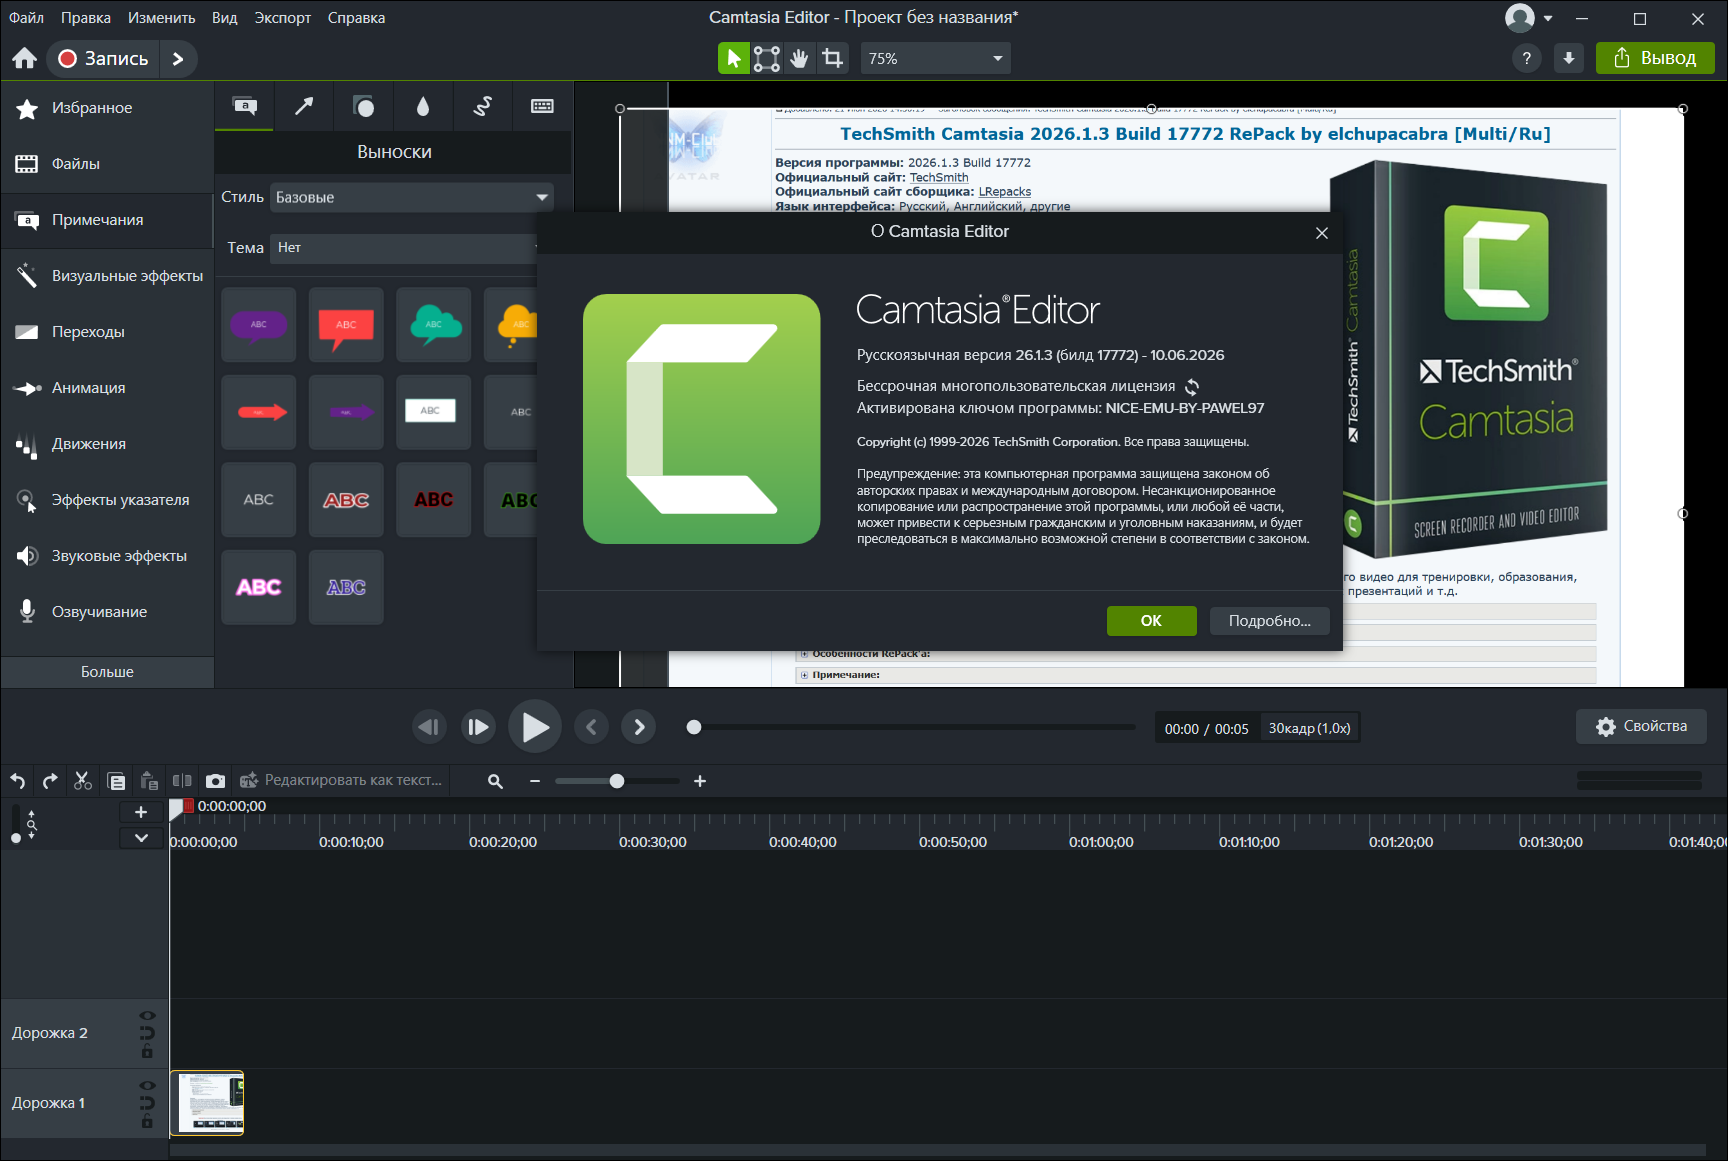Cut the selection with the scissors icon

tap(83, 781)
